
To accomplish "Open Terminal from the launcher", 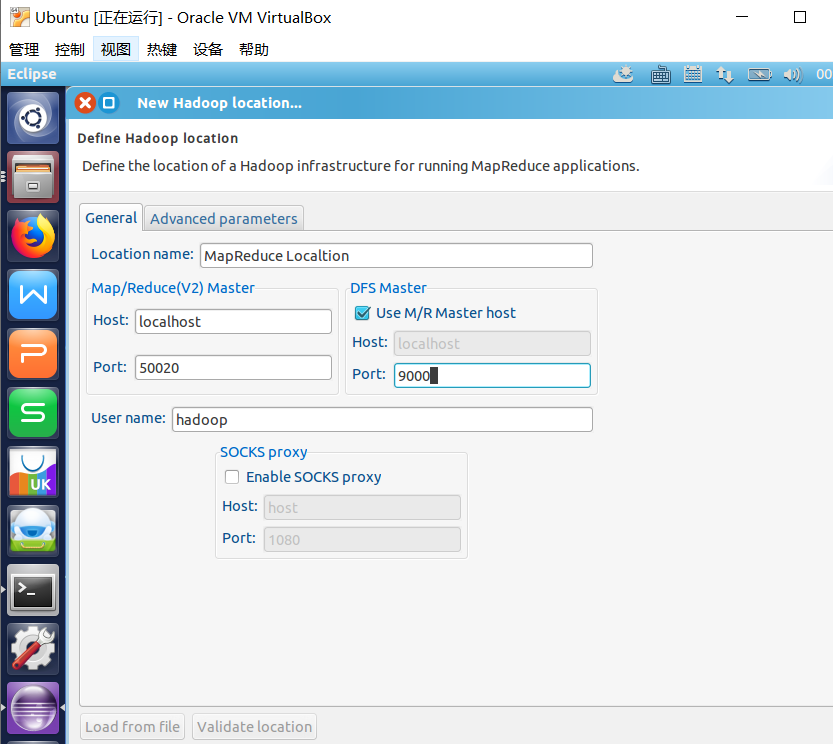I will (33, 590).
